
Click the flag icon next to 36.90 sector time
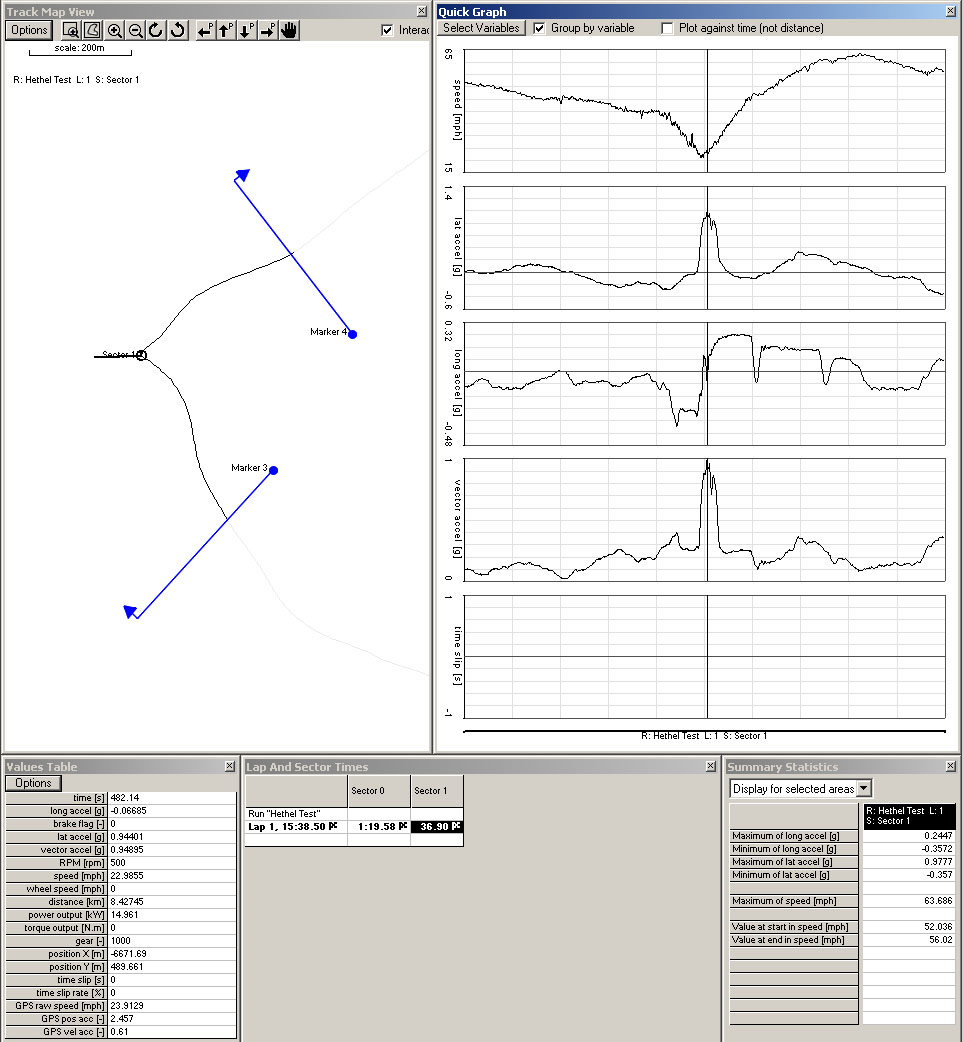[456, 826]
